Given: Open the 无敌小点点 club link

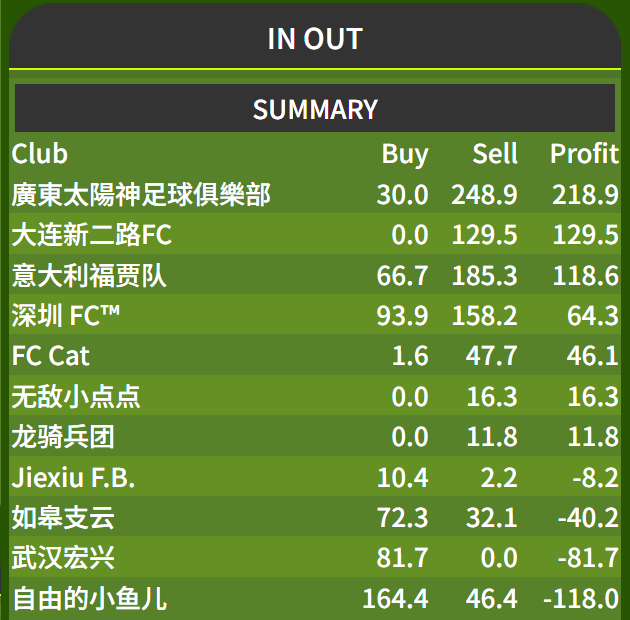Looking at the screenshot, I should point(76,397).
